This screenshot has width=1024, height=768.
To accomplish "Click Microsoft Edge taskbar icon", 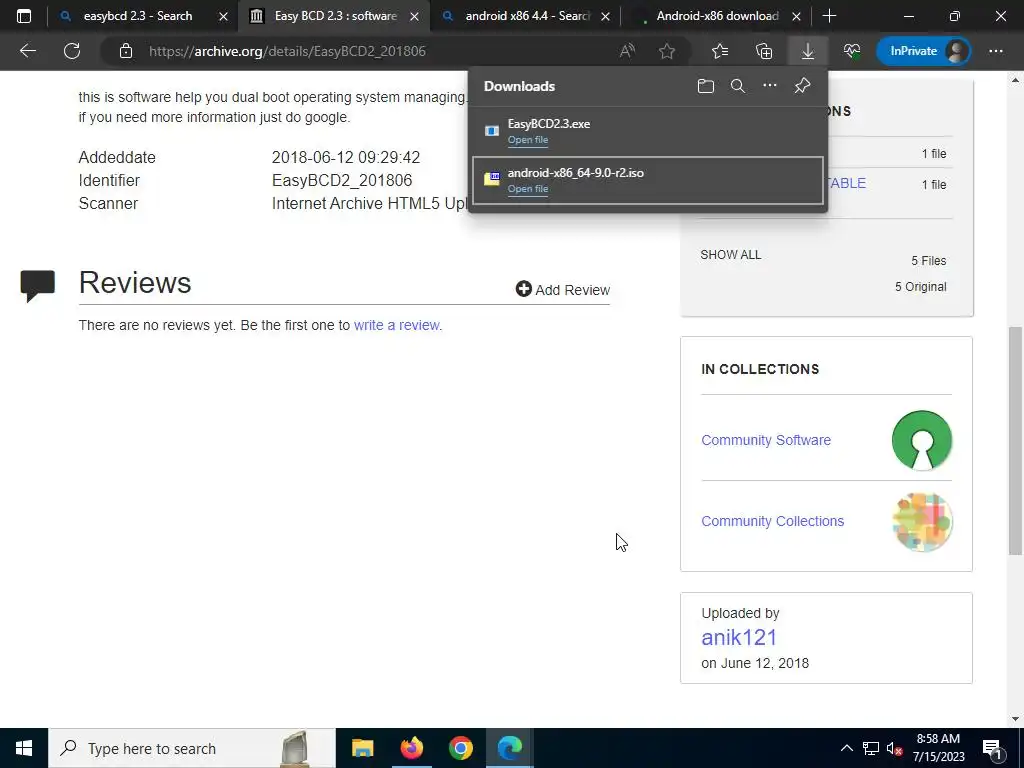I will click(x=509, y=748).
